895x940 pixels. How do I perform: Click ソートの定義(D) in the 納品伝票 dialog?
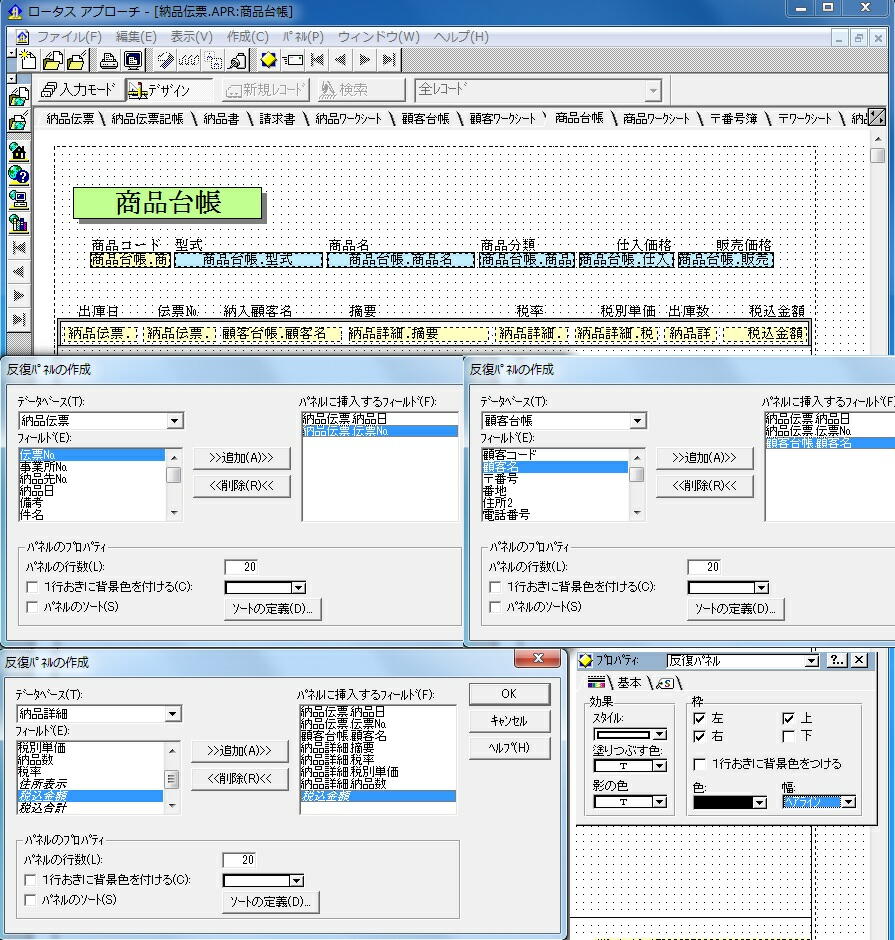[272, 609]
